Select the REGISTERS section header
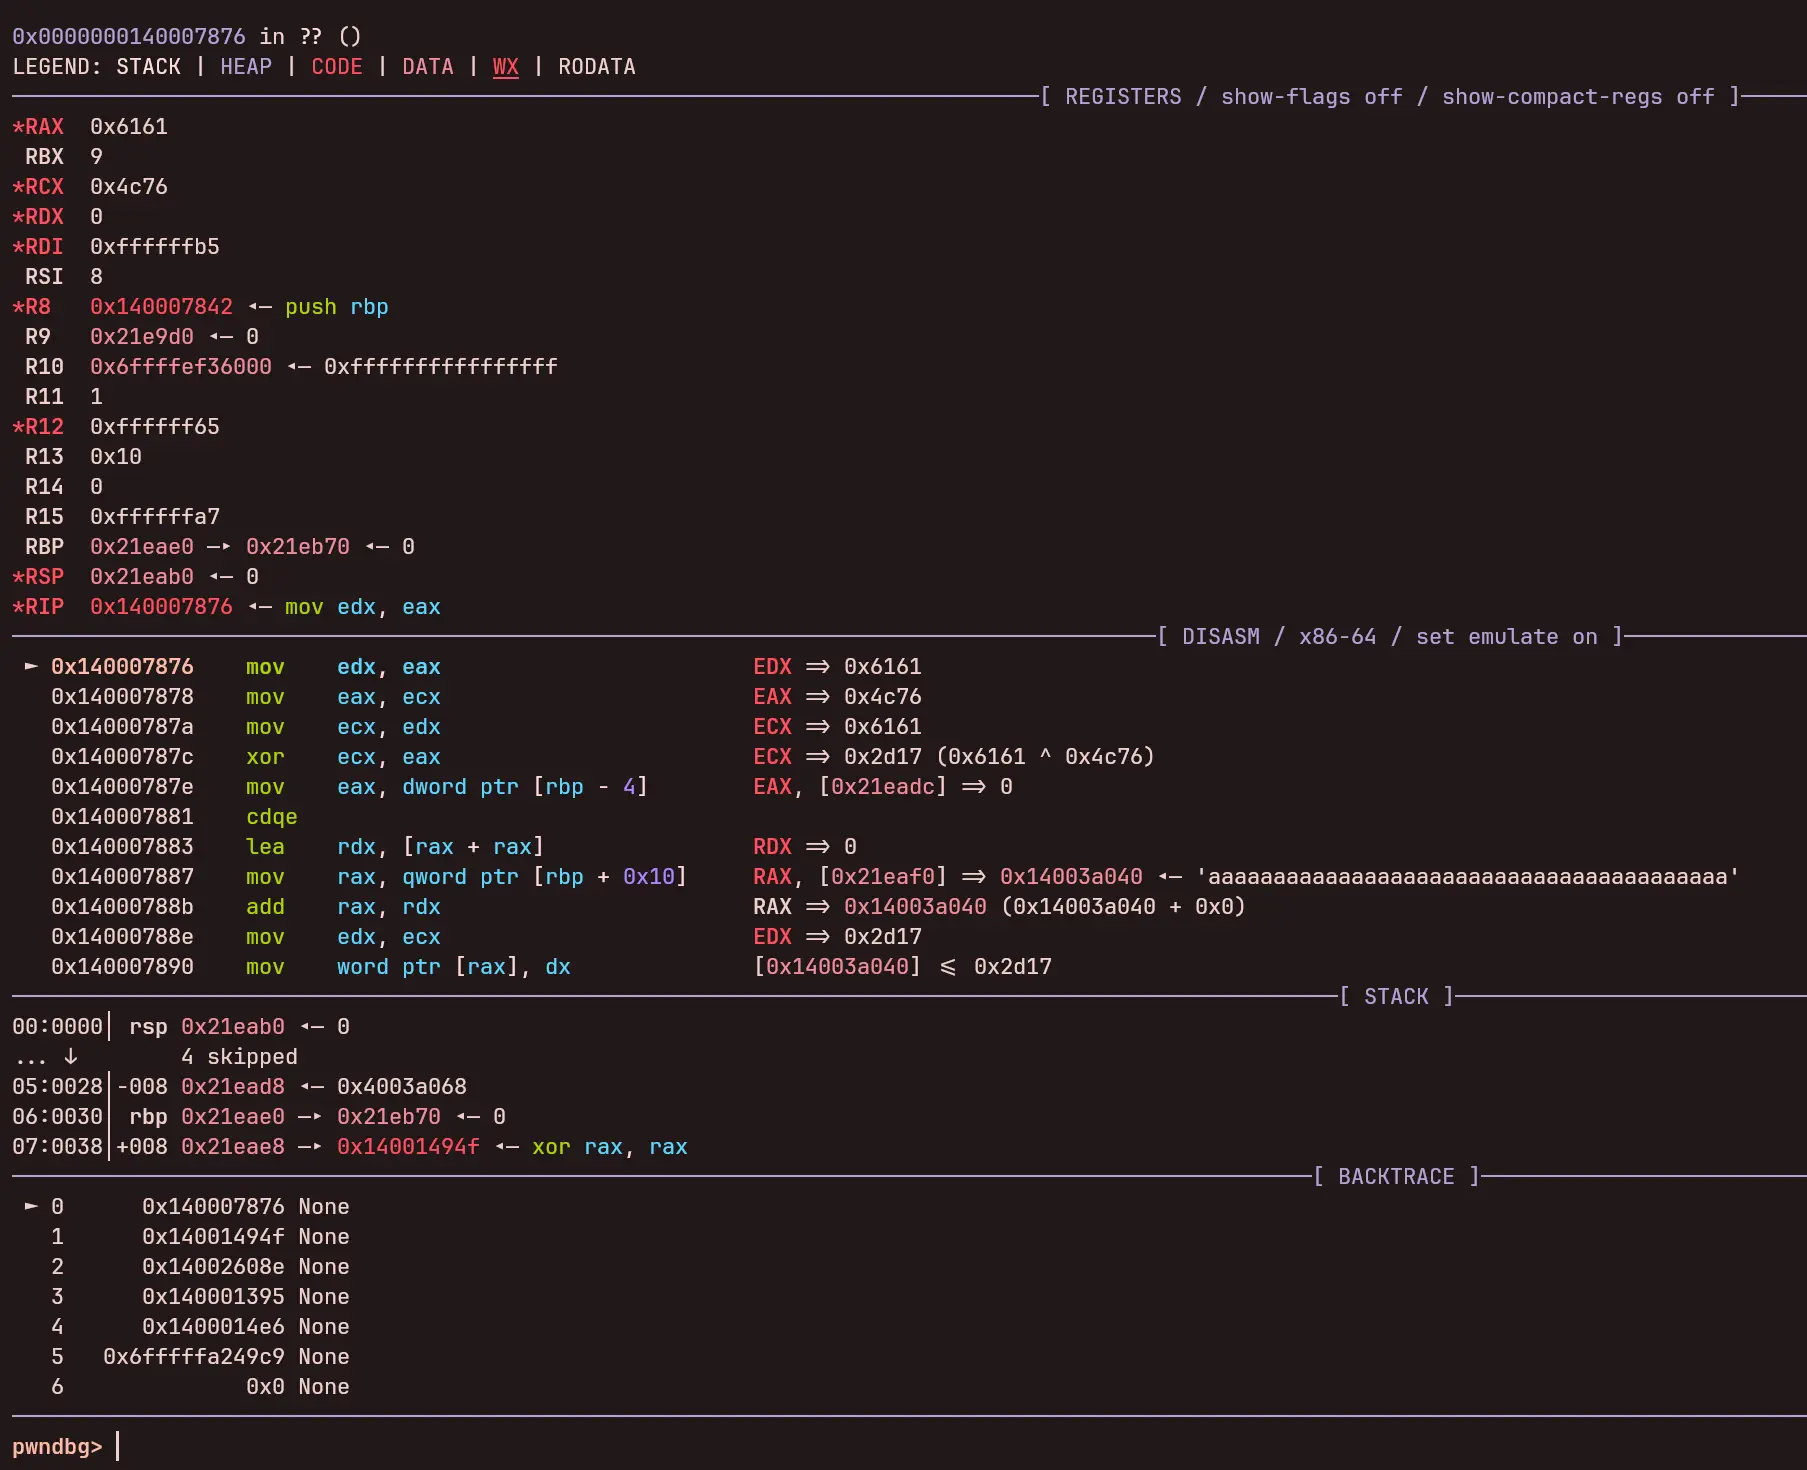1807x1470 pixels. [x=1122, y=97]
